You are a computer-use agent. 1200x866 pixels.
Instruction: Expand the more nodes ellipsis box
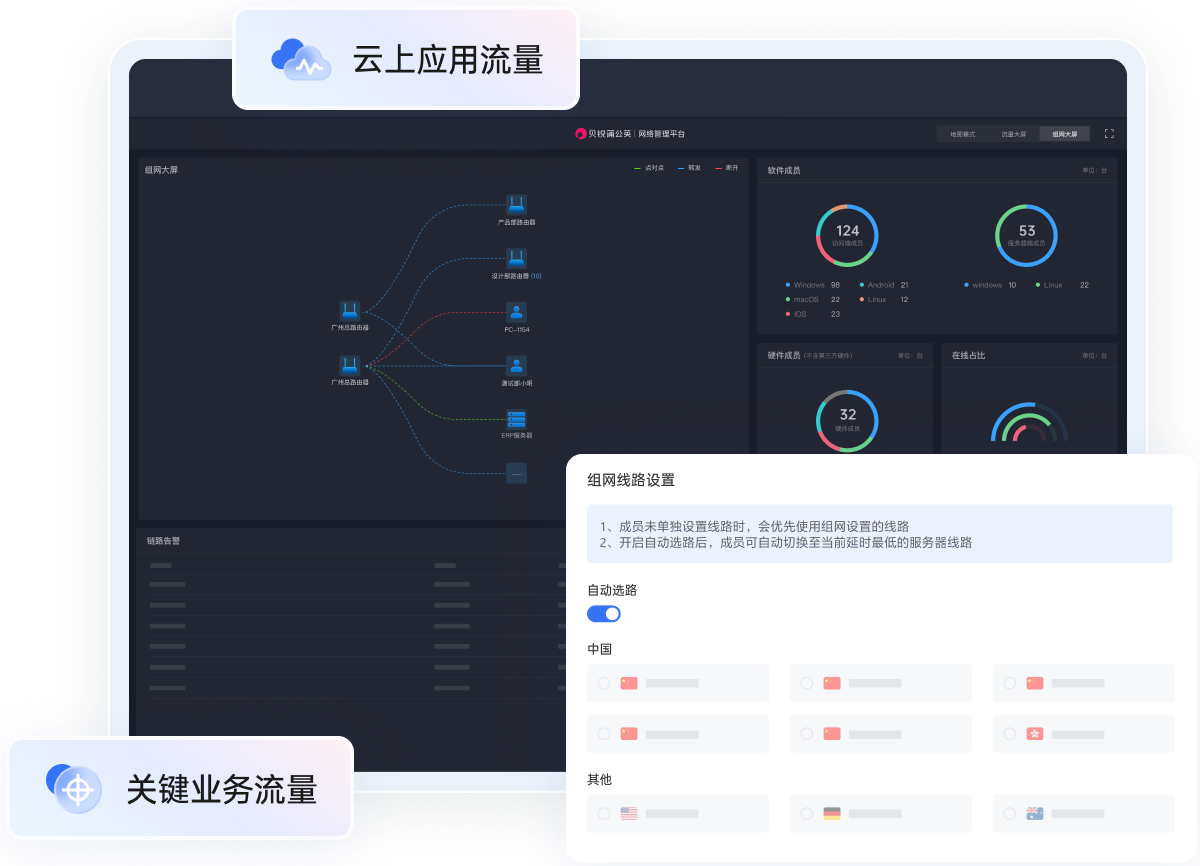516,473
